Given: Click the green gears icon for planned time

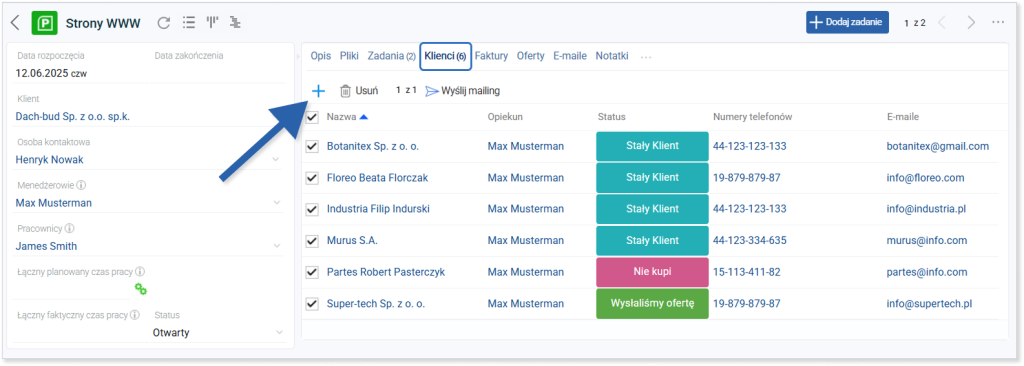Looking at the screenshot, I should [x=140, y=289].
